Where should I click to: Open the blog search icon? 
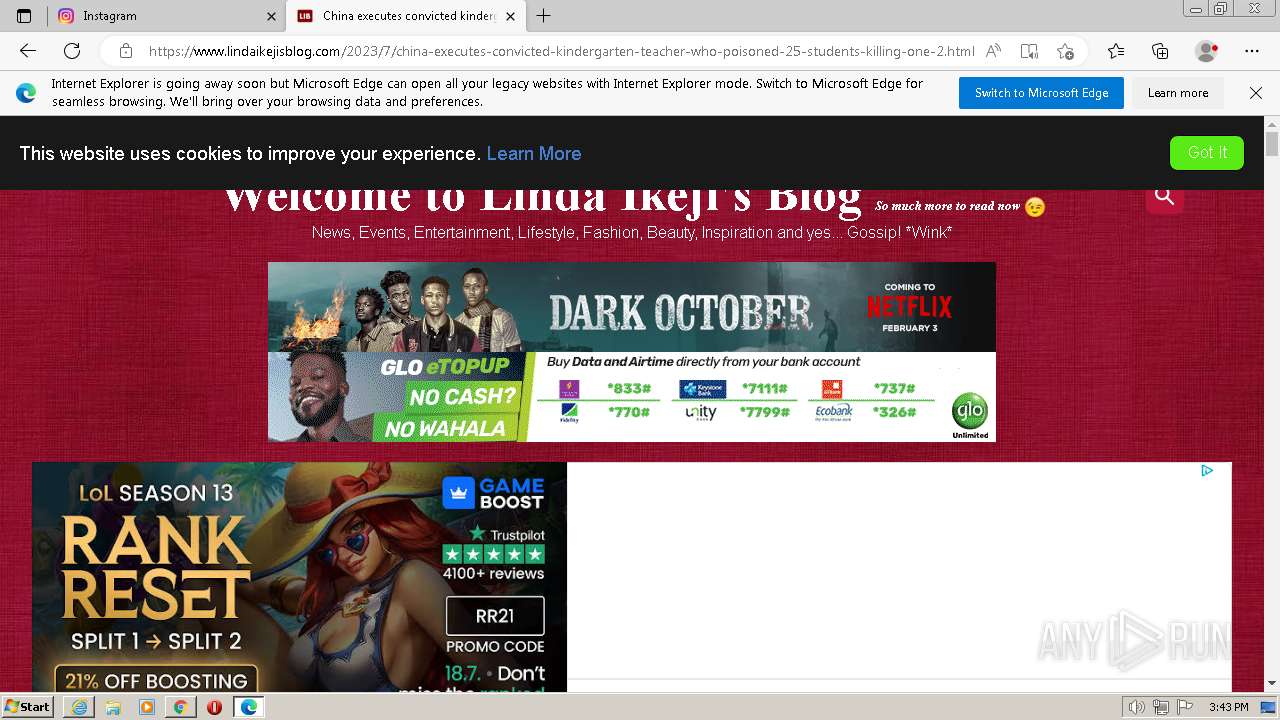tap(1164, 196)
